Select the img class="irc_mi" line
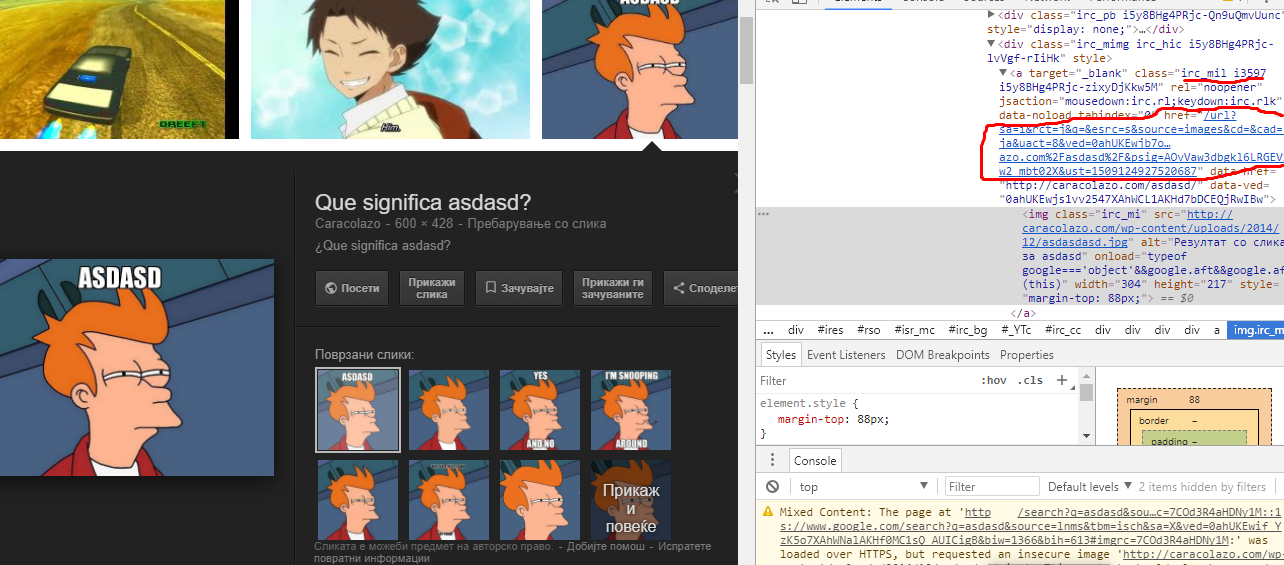 (1020, 256)
